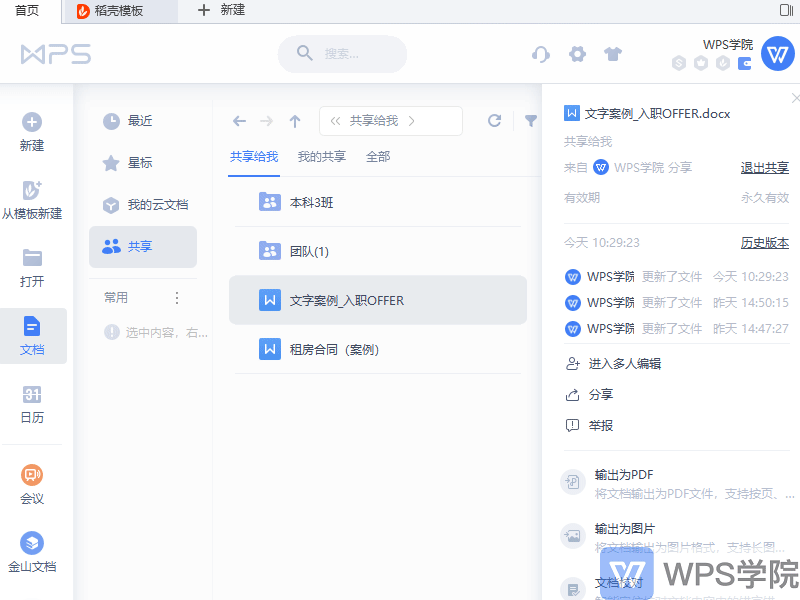Select the 全部 tab
Viewport: 800px width, 600px height.
[378, 157]
